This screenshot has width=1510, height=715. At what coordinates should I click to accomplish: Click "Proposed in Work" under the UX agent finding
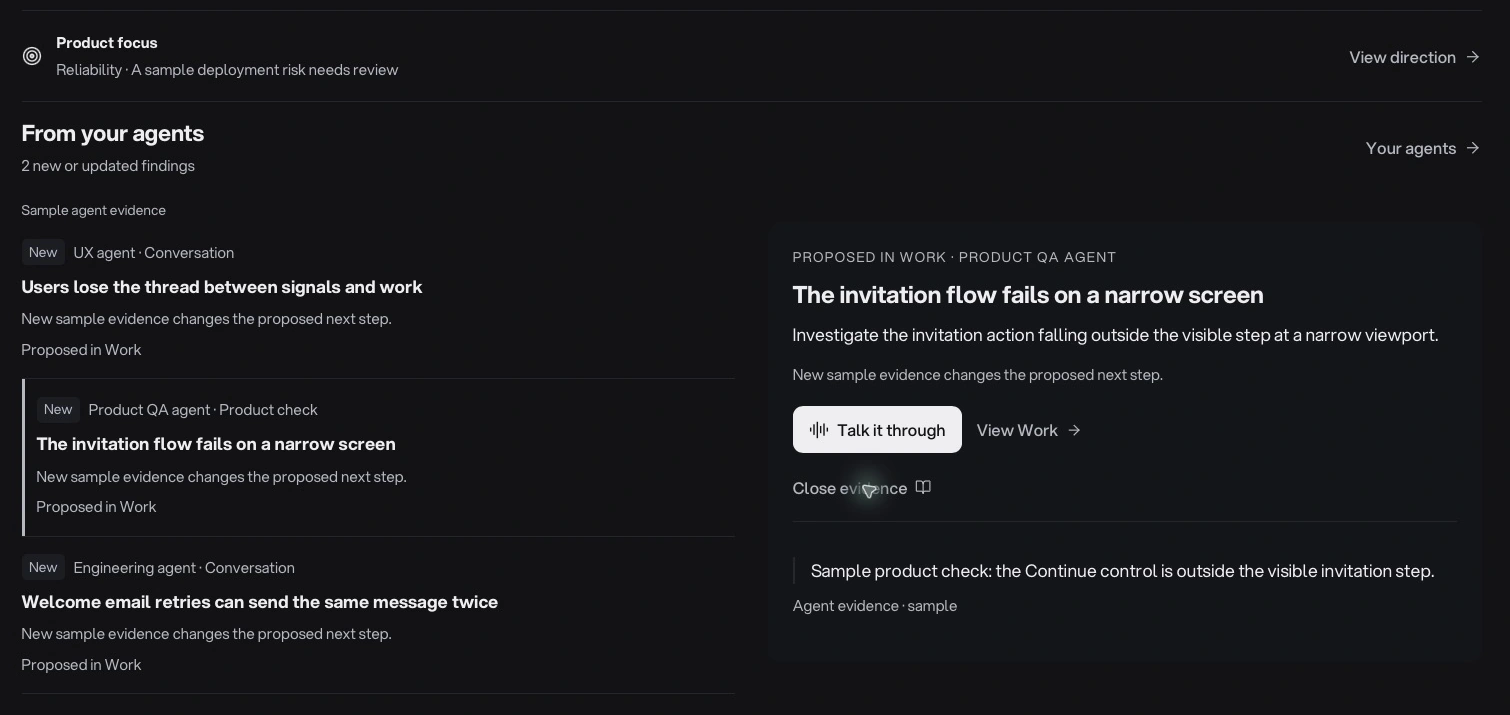click(x=81, y=350)
